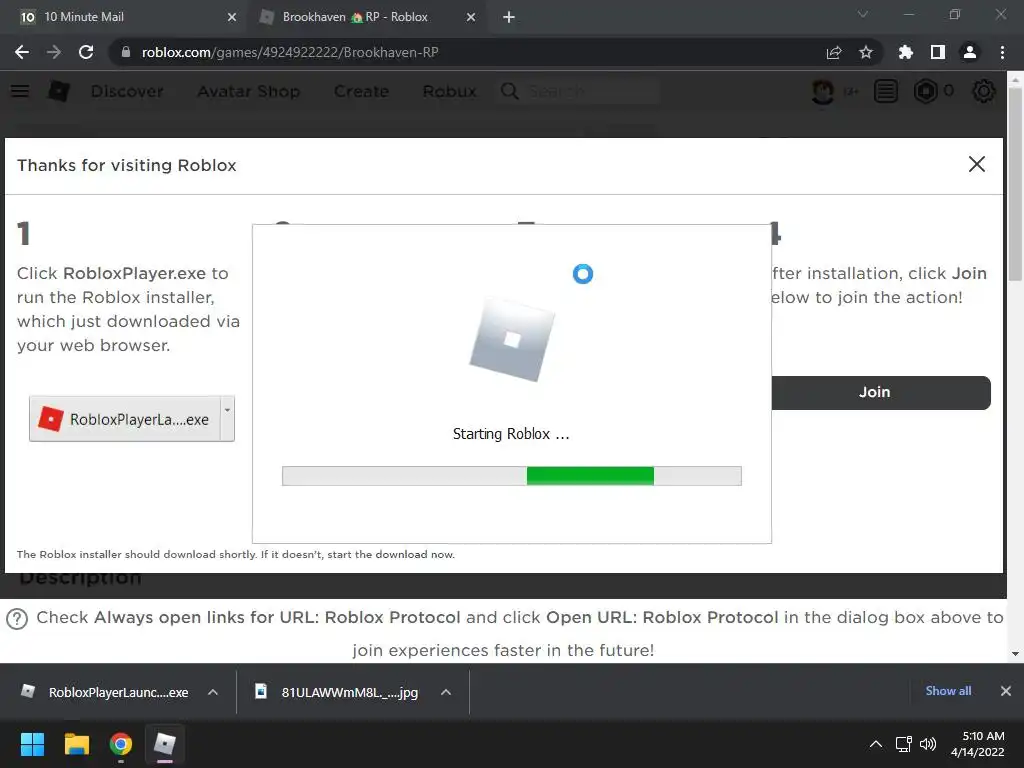The image size is (1024, 768).
Task: Close the Thanks for visiting Roblox dialog
Action: coord(976,164)
